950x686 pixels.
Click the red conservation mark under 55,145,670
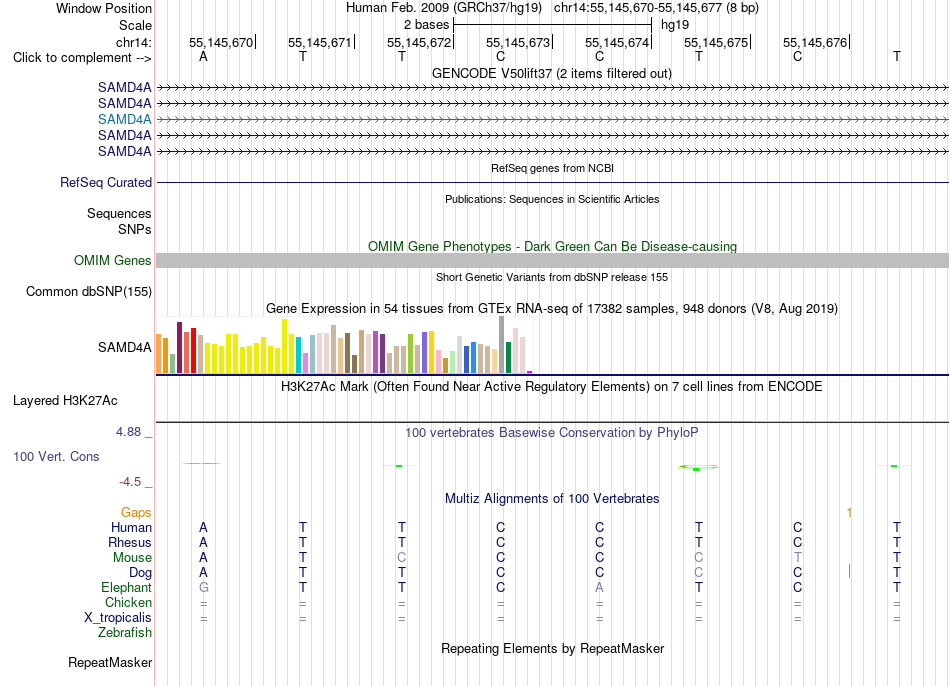[202, 464]
